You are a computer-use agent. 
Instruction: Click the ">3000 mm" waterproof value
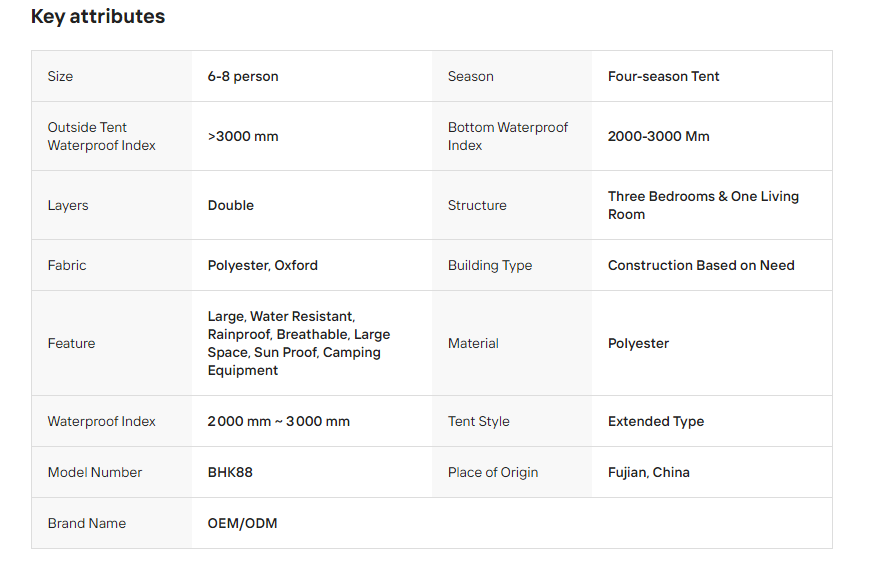243,136
